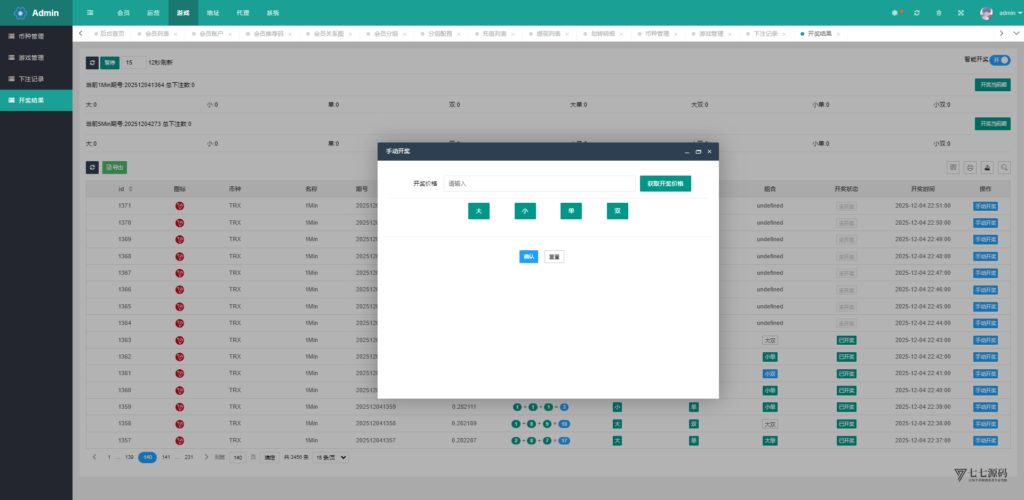Click the lock screen icon in header
Image resolution: width=1024 pixels, height=500 pixels.
pyautogui.click(x=938, y=13)
